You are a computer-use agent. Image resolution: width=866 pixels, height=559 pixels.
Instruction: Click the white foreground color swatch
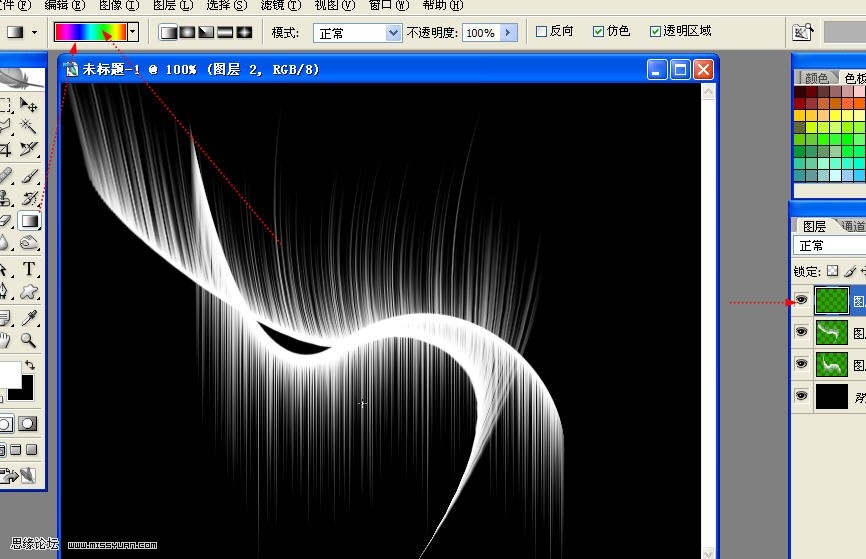pyautogui.click(x=10, y=375)
